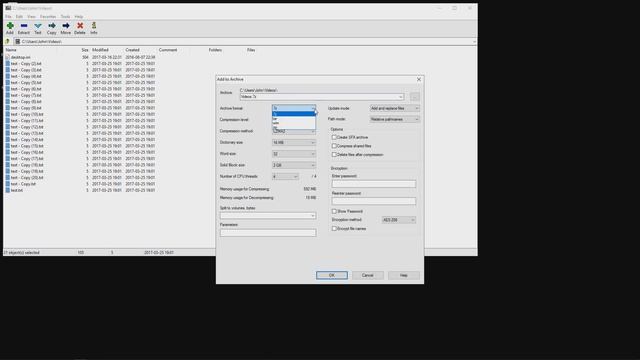The width and height of the screenshot is (640, 360).
Task: Click the icon of test - Copy (5).txt
Action: (x=7, y=82)
